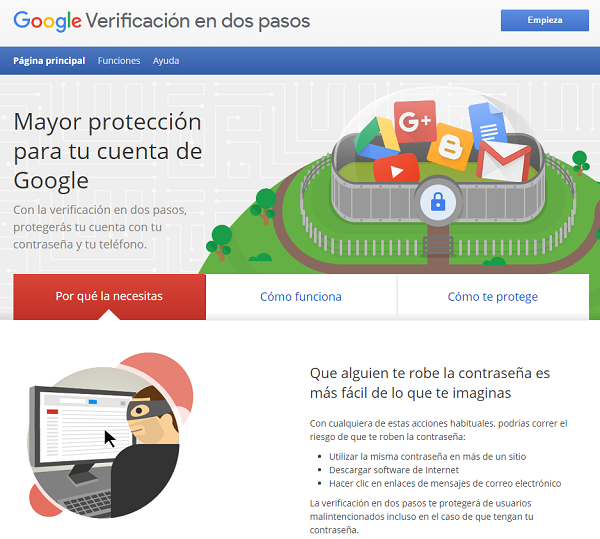Viewport: 600px width, 539px height.
Task: Click the Google+ icon in the illustration
Action: point(415,121)
